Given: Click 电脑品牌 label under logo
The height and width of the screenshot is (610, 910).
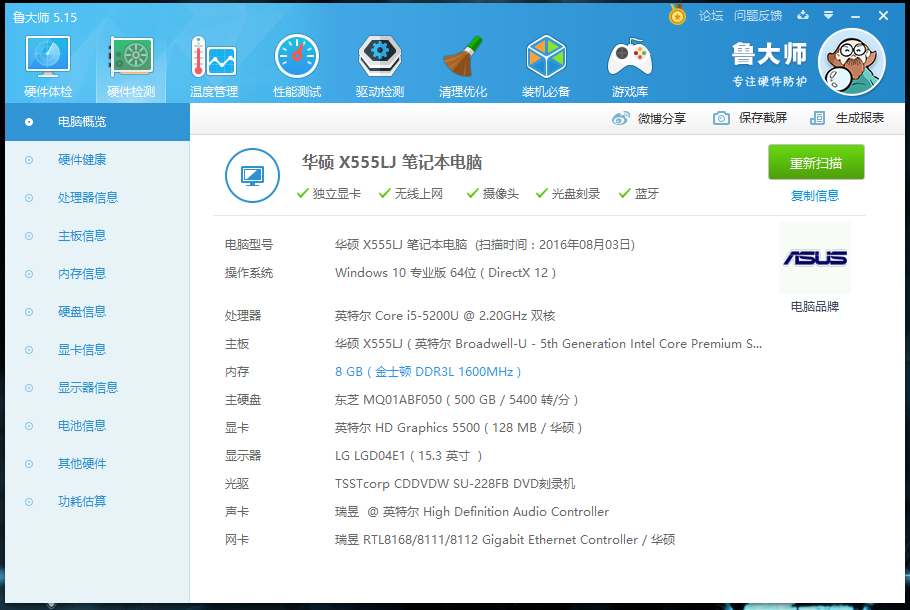Looking at the screenshot, I should (815, 306).
